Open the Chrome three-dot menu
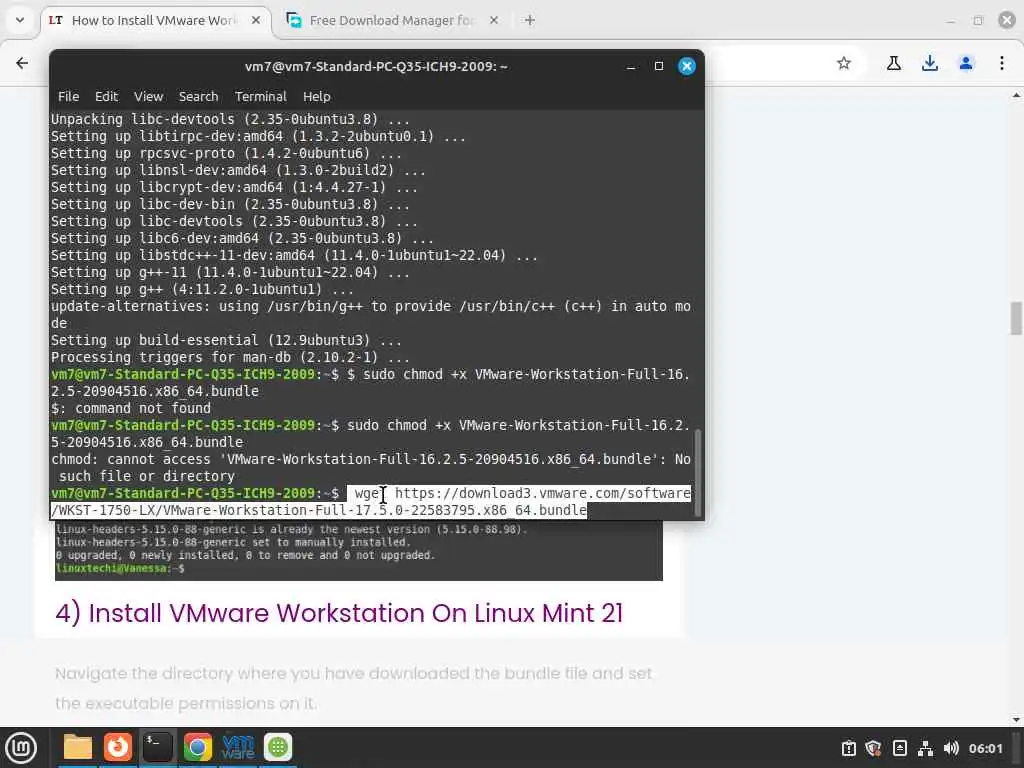The height and width of the screenshot is (768, 1024). [1002, 63]
